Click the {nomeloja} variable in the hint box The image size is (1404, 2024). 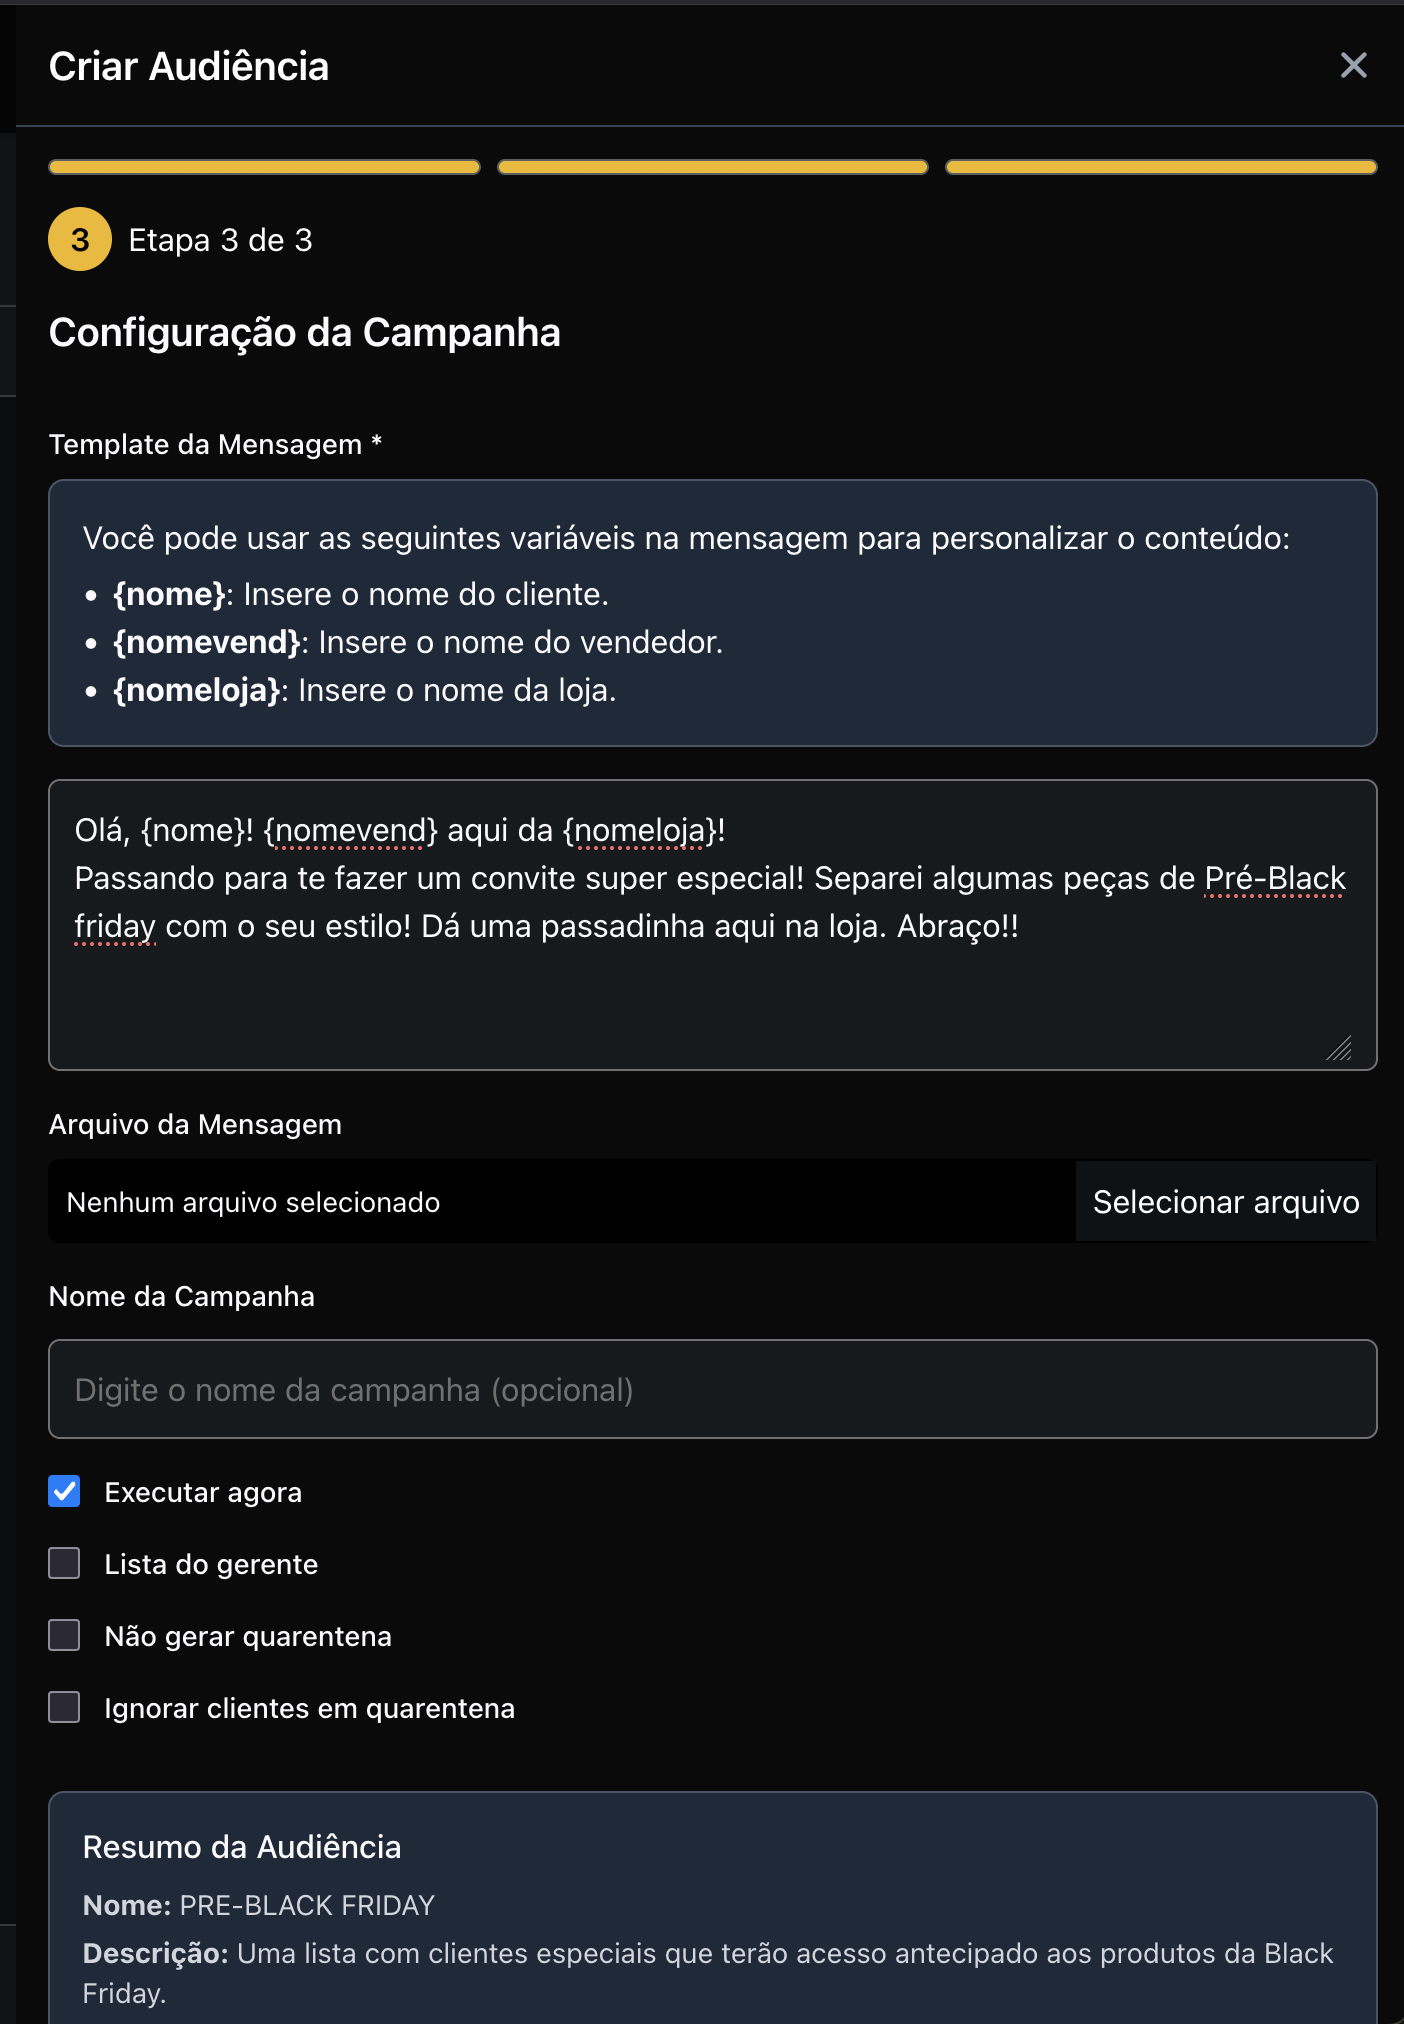197,690
